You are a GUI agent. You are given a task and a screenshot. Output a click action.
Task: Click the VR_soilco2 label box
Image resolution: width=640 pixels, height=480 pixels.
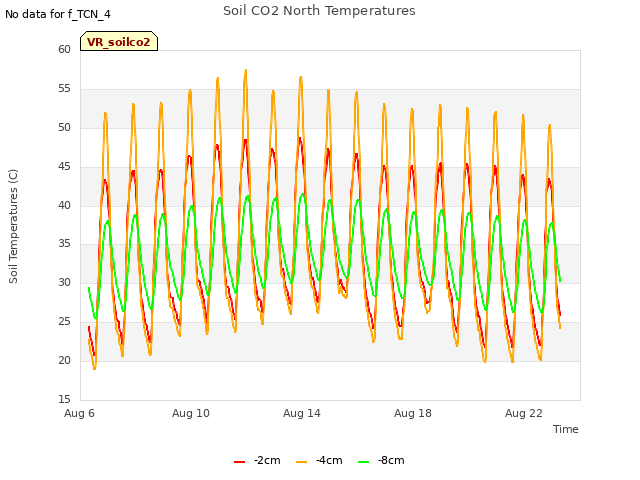coord(119,41)
